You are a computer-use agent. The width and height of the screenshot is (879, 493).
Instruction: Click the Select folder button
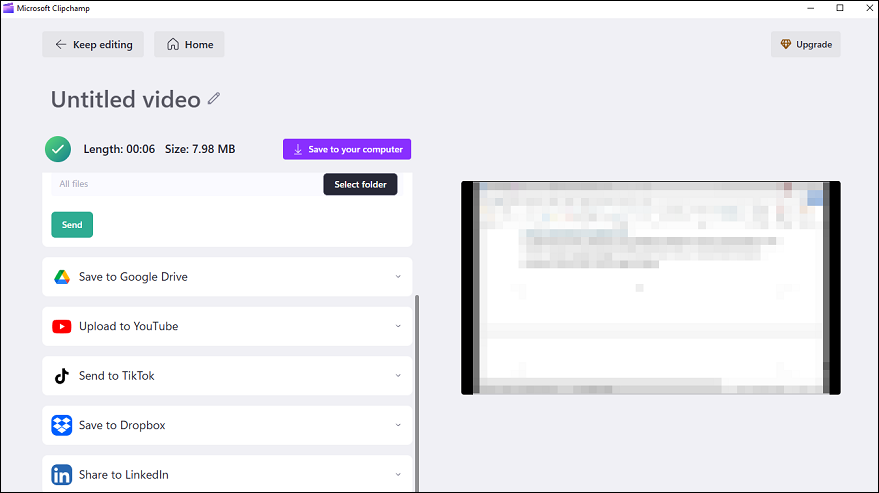360,185
